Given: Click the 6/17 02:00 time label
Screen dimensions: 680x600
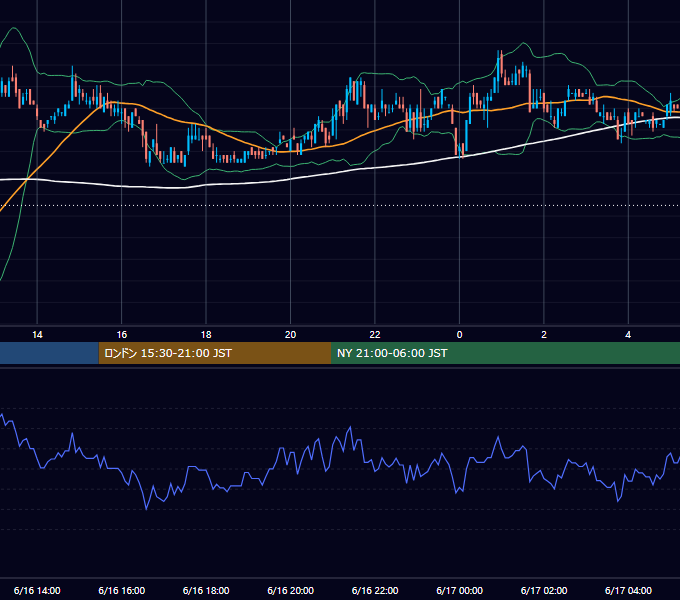Looking at the screenshot, I should (544, 590).
